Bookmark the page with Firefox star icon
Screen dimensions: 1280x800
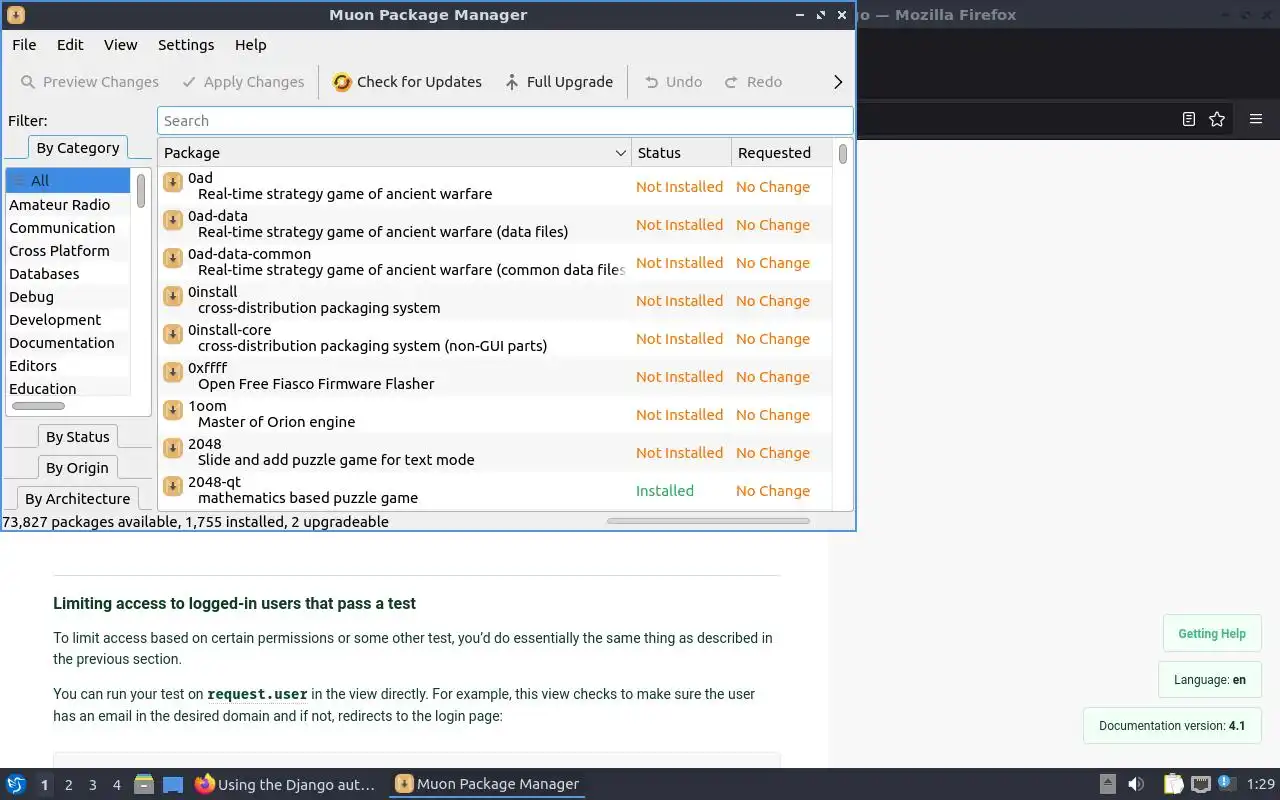(1217, 119)
